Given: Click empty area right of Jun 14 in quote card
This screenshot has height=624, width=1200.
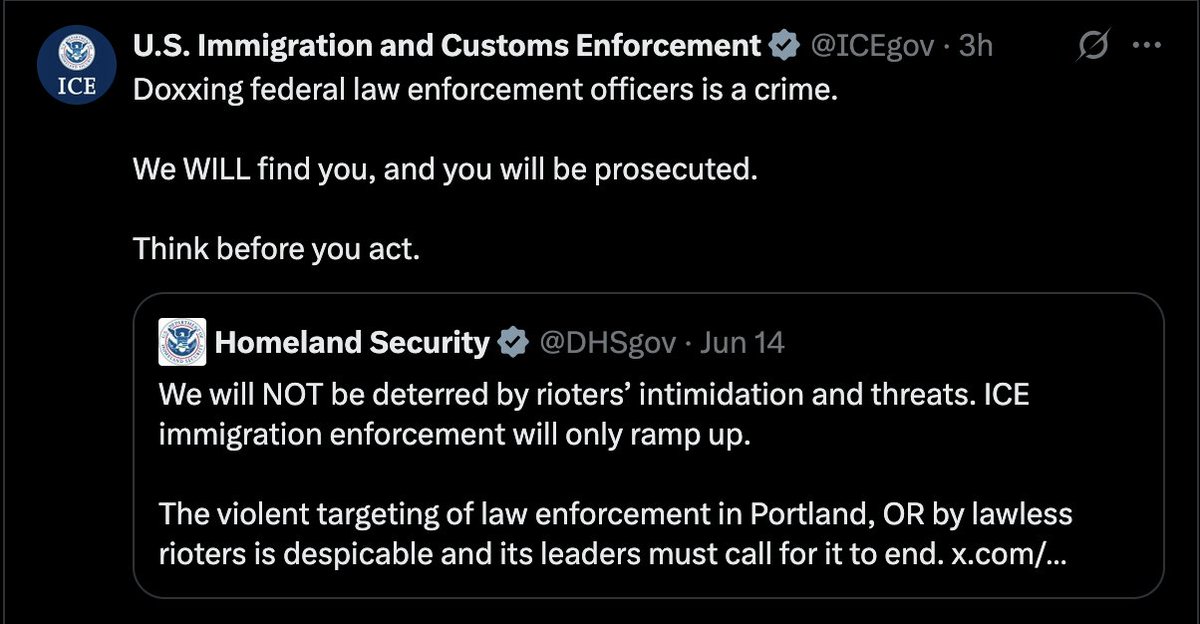Looking at the screenshot, I should point(970,343).
